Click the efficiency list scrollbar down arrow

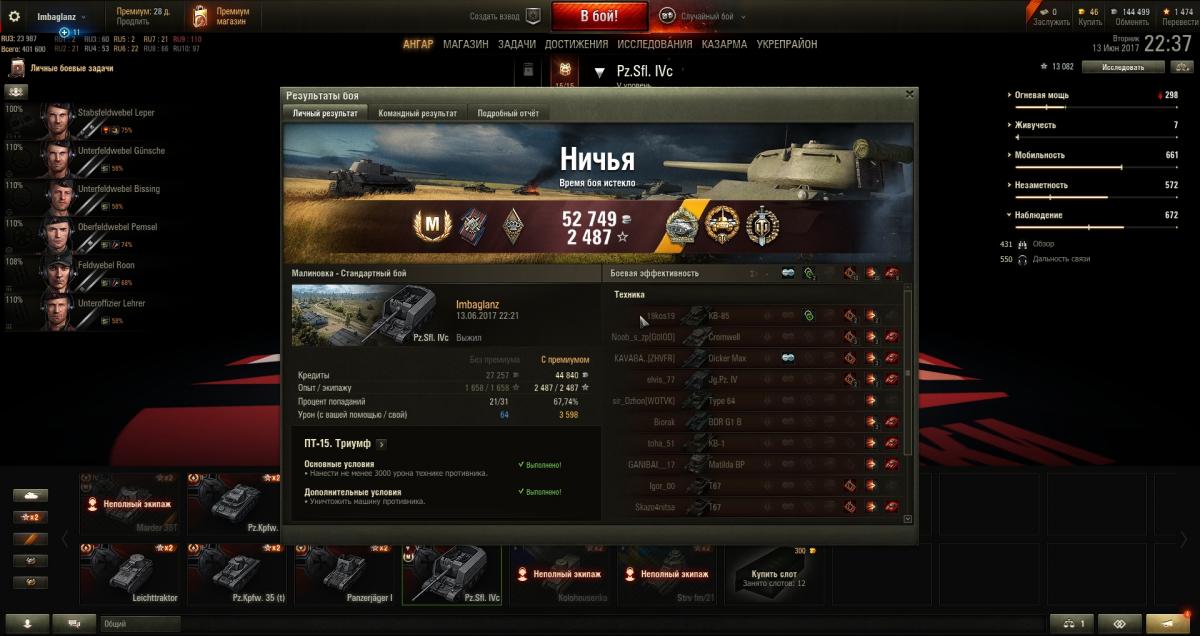point(907,519)
